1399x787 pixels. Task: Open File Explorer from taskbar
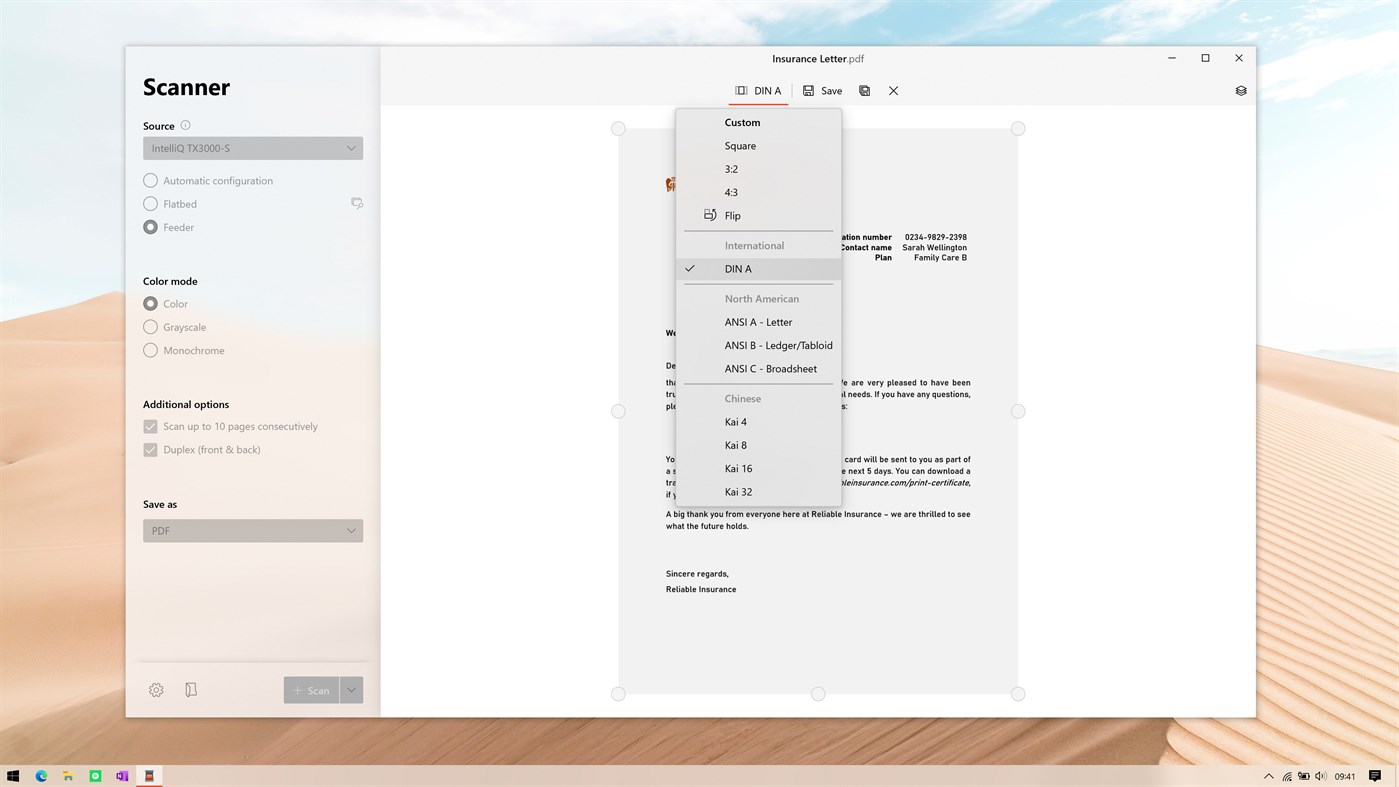tap(68, 776)
